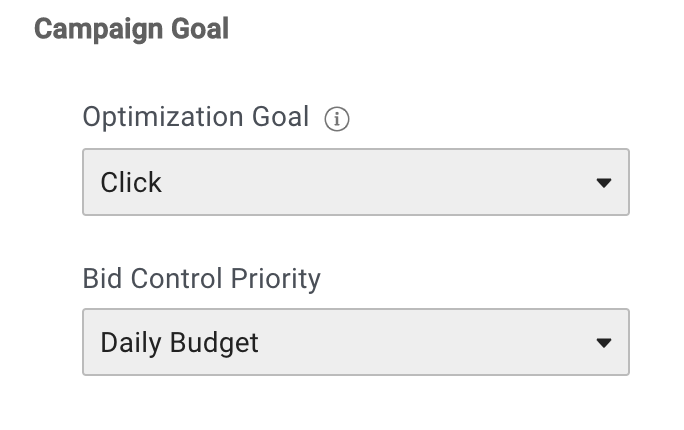The width and height of the screenshot is (684, 430).
Task: Expand the combo box showing Daily Budget
Action: click(x=355, y=342)
